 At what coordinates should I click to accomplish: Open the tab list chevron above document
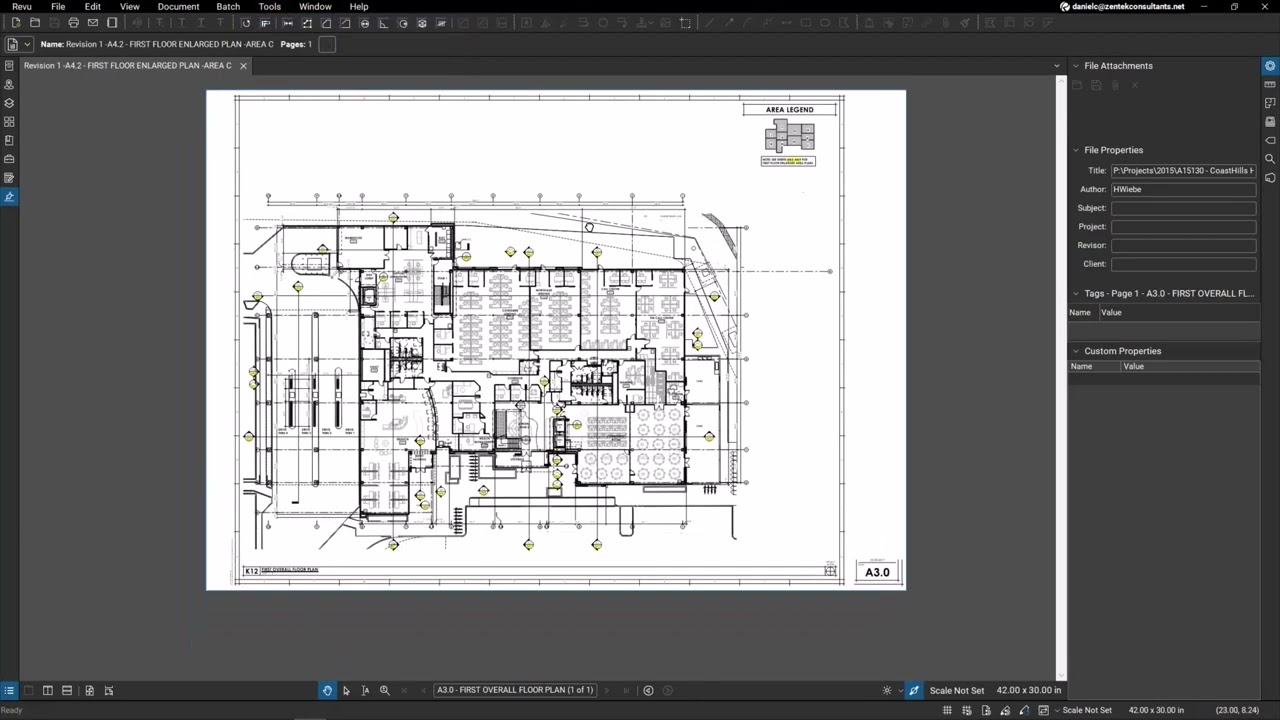coord(1057,66)
